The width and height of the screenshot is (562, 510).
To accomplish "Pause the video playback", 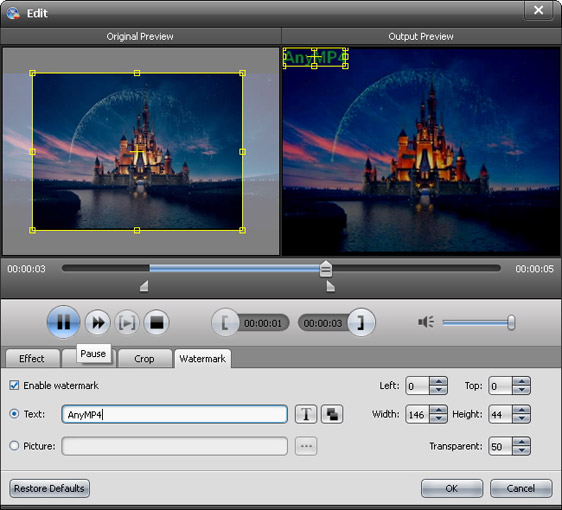I will pyautogui.click(x=63, y=322).
